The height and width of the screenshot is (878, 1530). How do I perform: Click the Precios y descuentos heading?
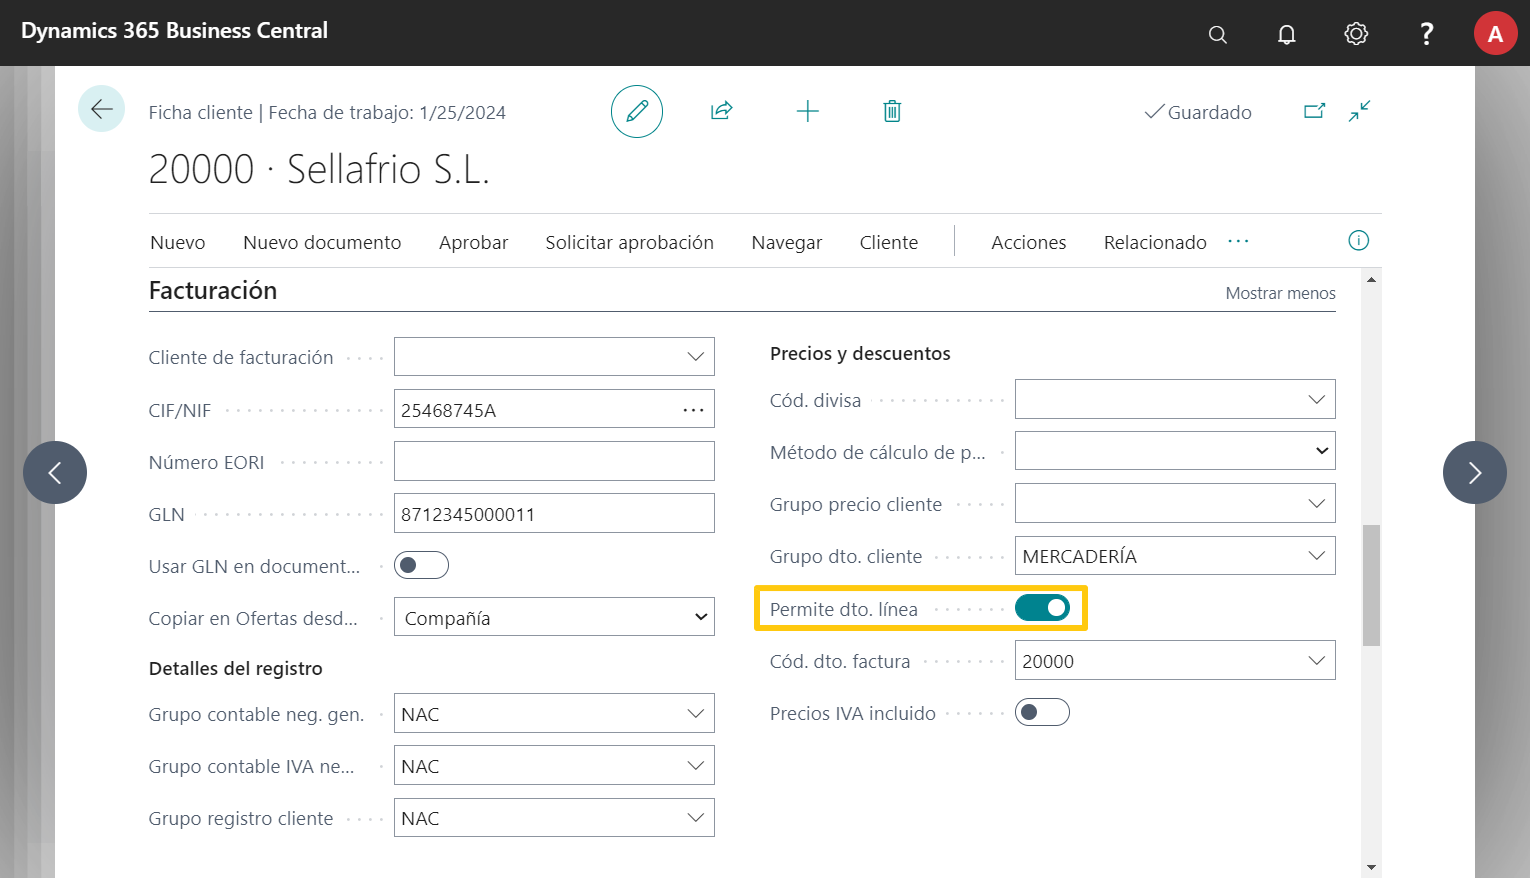tap(860, 353)
